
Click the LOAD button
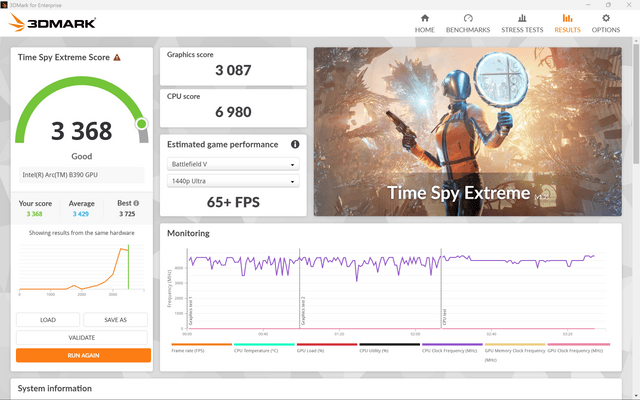point(48,320)
